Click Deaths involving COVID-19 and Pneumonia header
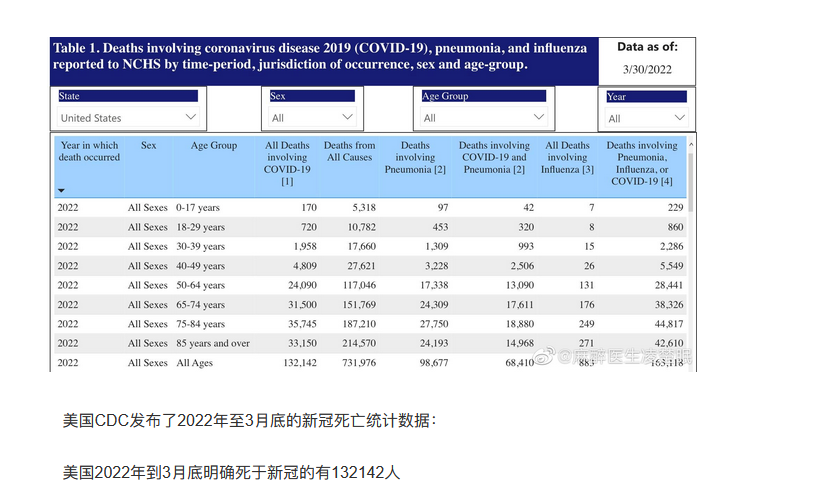This screenshot has height=501, width=818. pos(494,157)
